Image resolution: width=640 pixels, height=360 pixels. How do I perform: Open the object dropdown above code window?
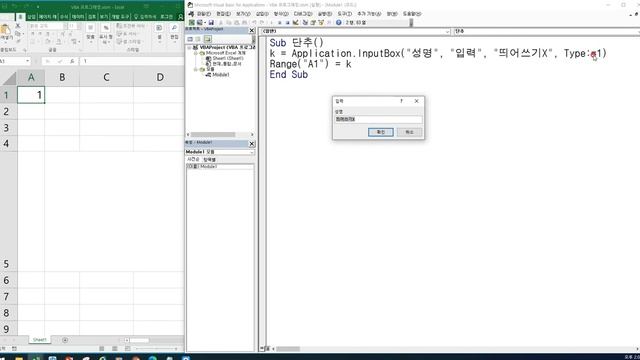point(447,31)
